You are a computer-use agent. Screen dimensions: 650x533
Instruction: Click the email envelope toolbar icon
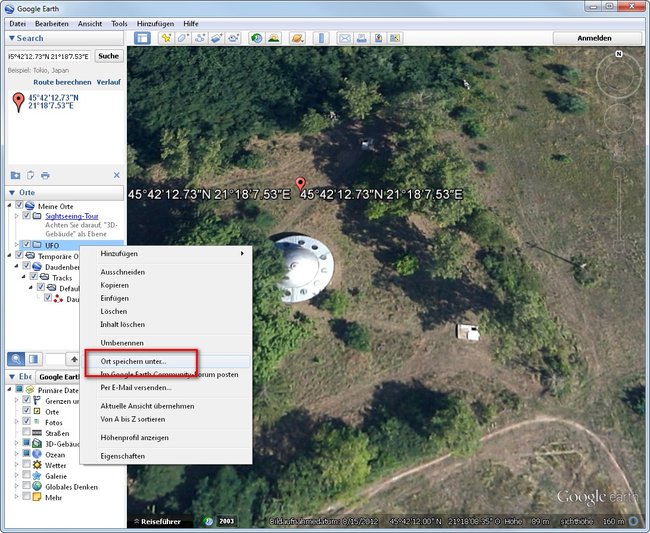coord(344,38)
